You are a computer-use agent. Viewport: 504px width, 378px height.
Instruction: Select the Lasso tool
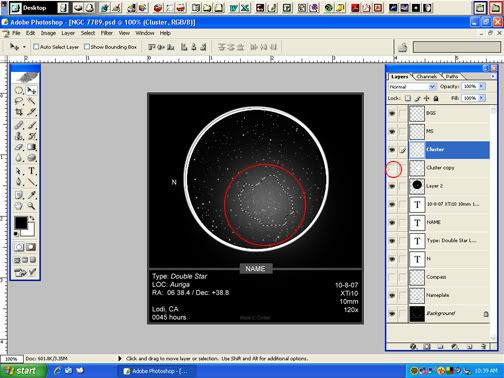point(19,101)
